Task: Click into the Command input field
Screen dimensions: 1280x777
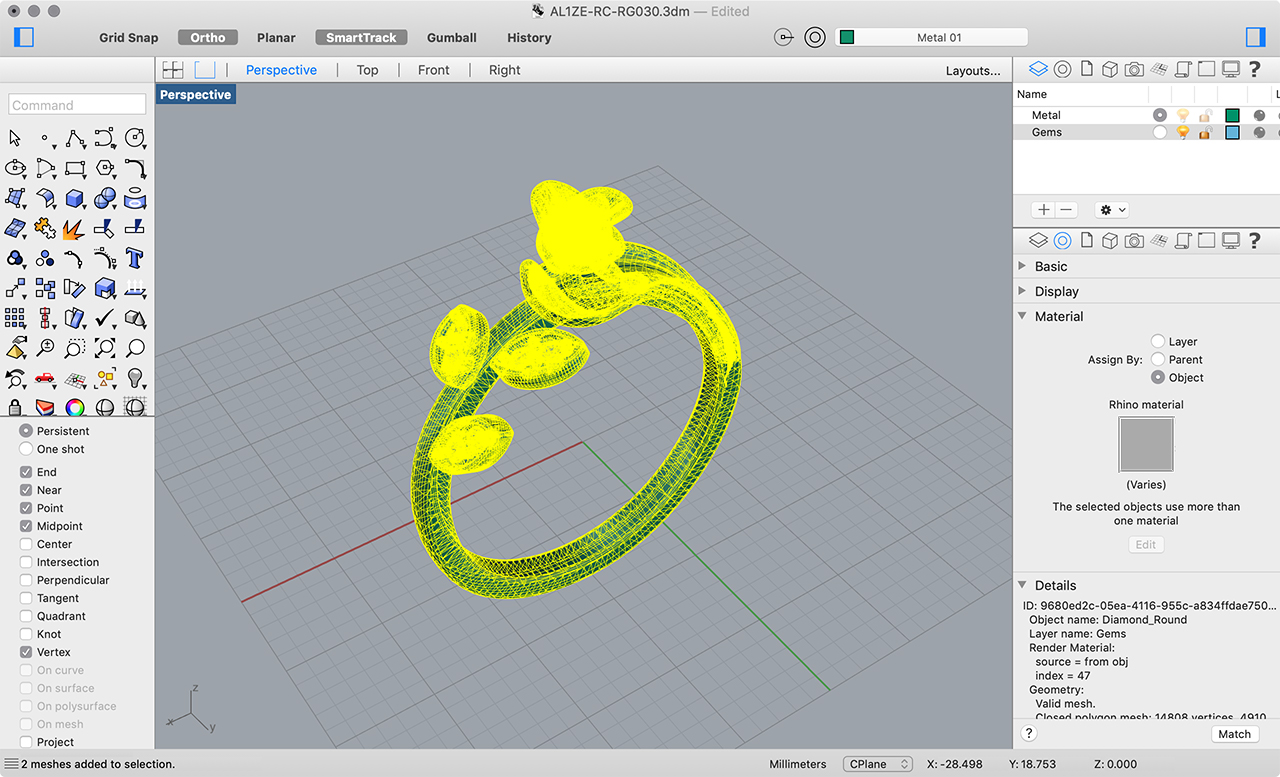Action: tap(77, 105)
